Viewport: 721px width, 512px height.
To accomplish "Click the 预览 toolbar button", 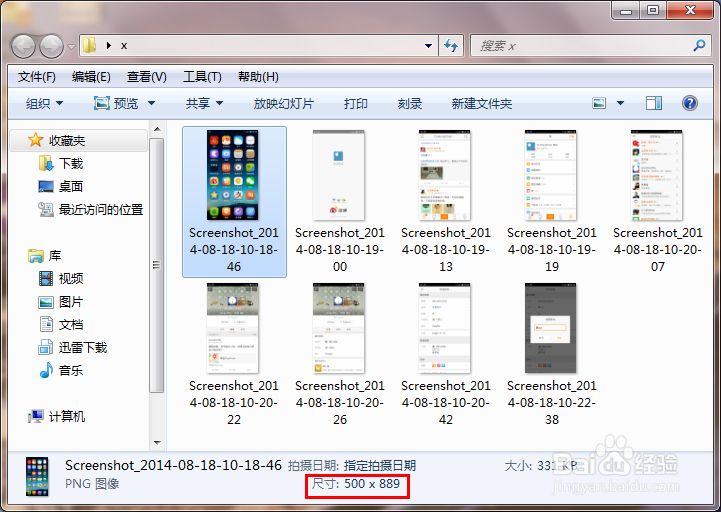I will pyautogui.click(x=116, y=104).
